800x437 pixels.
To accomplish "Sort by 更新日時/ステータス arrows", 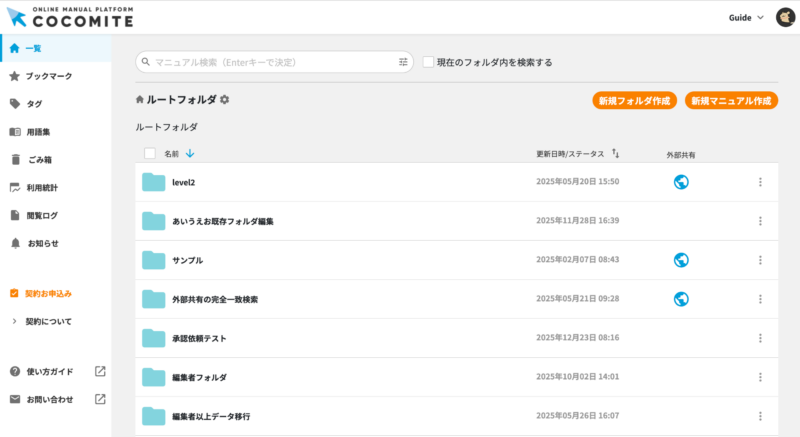I will pyautogui.click(x=616, y=153).
